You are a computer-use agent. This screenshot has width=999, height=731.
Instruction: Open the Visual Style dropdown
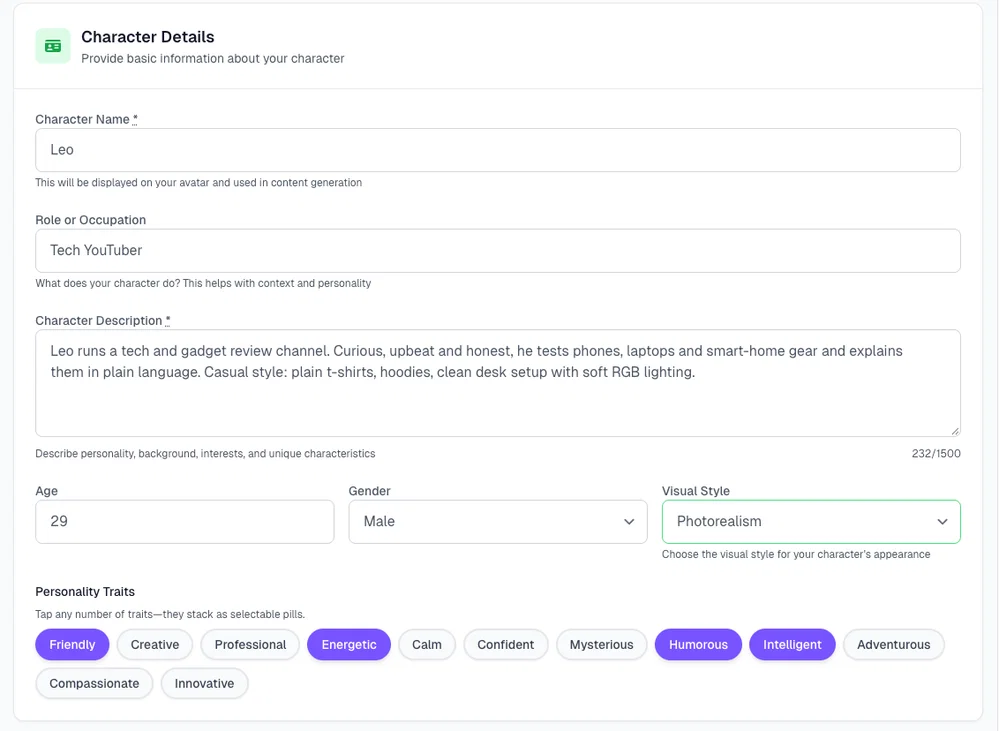(x=811, y=521)
